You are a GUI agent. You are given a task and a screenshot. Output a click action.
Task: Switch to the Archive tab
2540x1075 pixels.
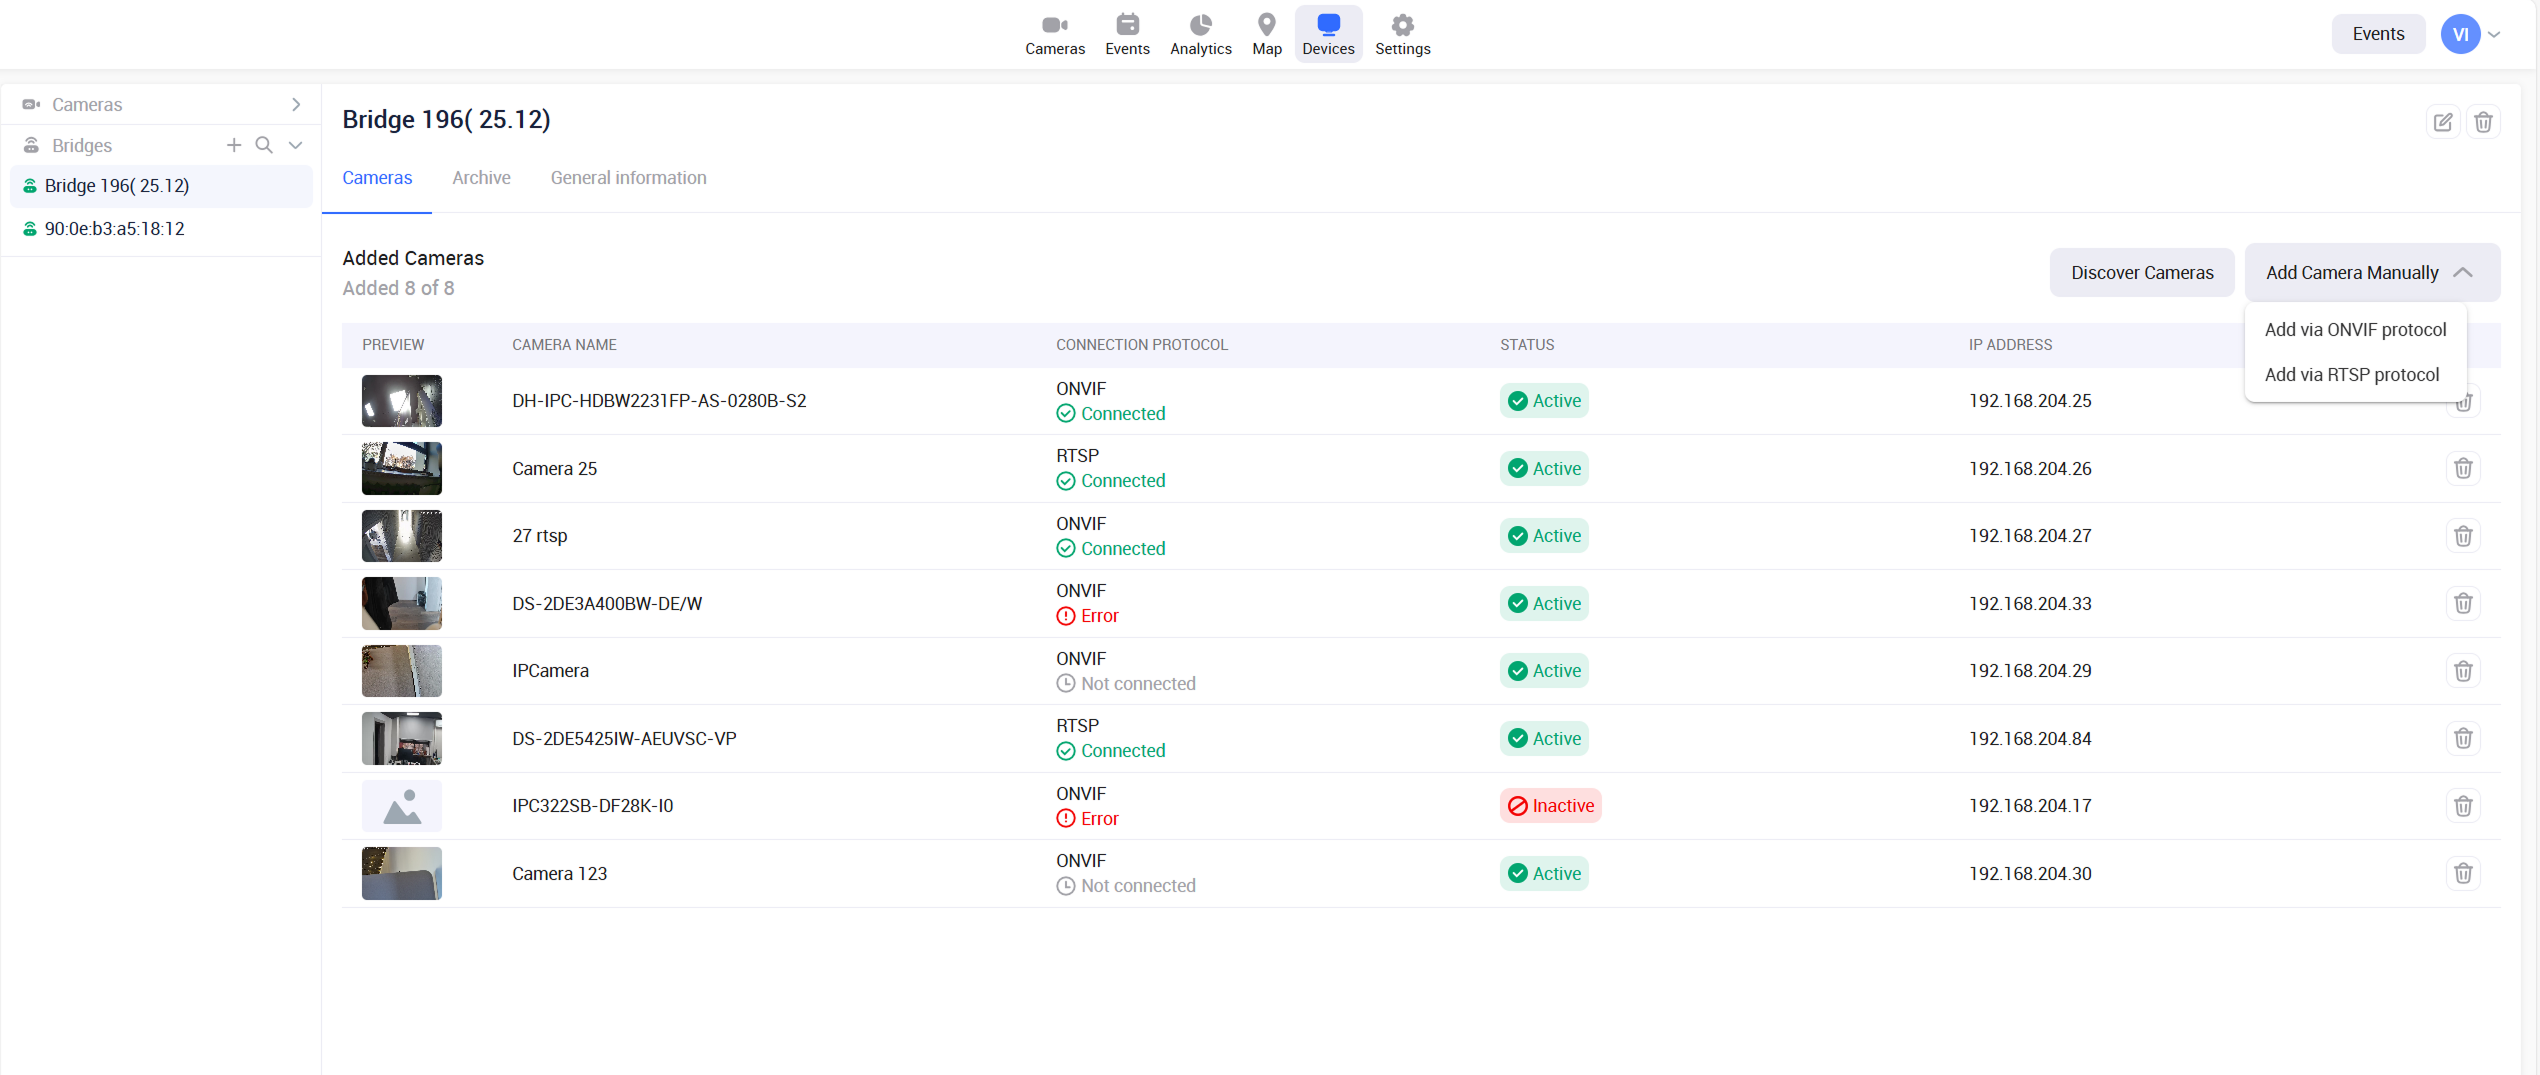(x=481, y=177)
